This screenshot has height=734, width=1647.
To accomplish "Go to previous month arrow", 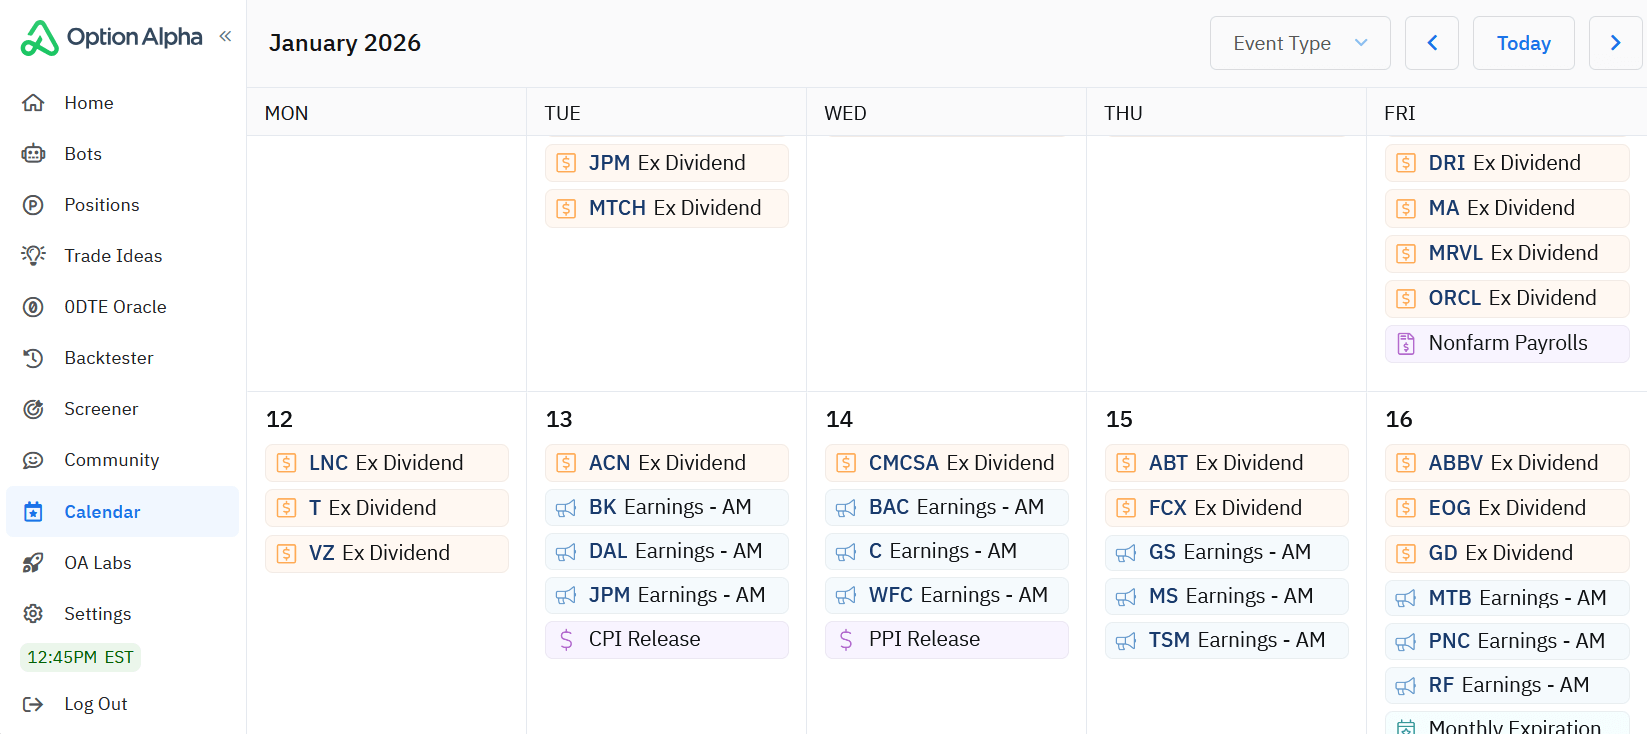I will coord(1432,43).
